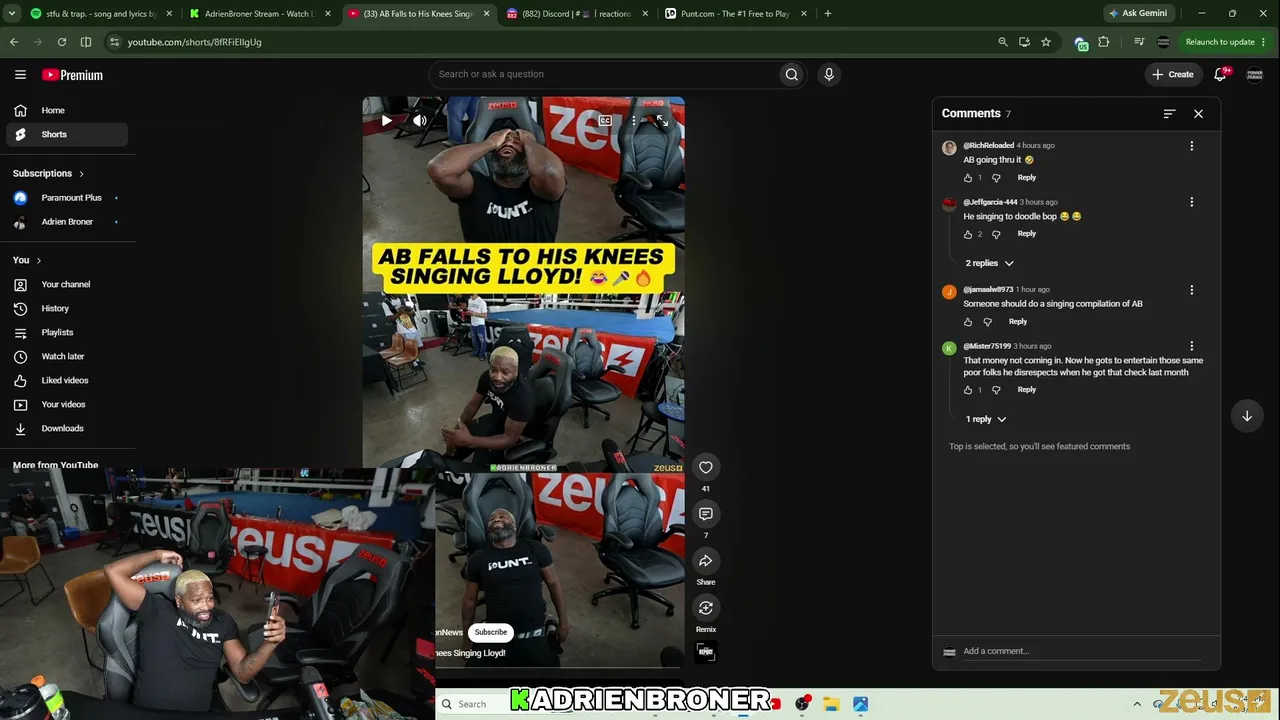Bookmark this page with the star
This screenshot has height=720, width=1280.
[1046, 42]
